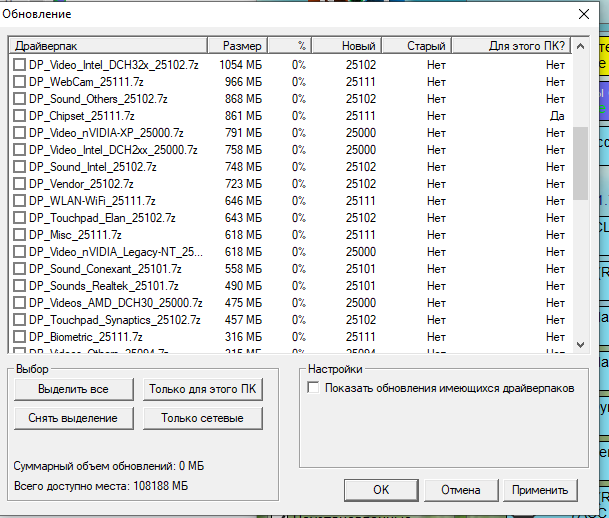The width and height of the screenshot is (609, 518).
Task: Tick the DP_WebCam_25111.7z driverpack checkbox
Action: 20,82
